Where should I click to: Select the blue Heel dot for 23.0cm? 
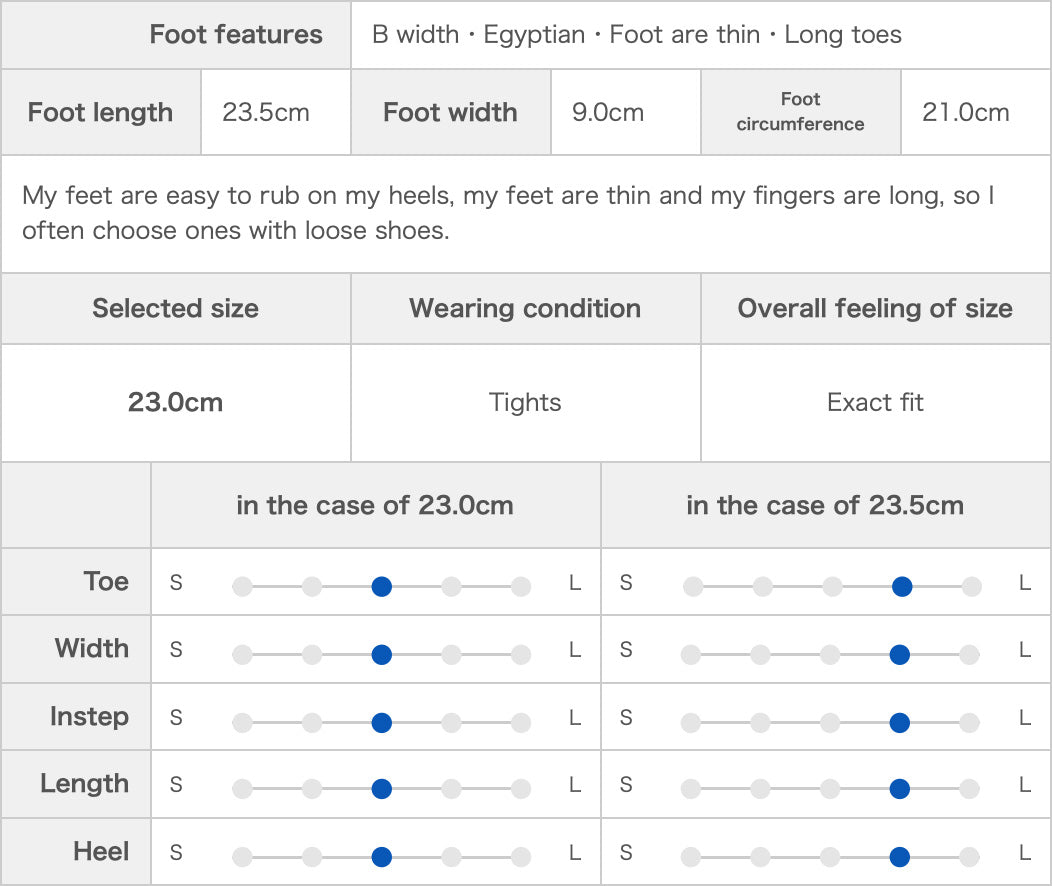click(381, 856)
